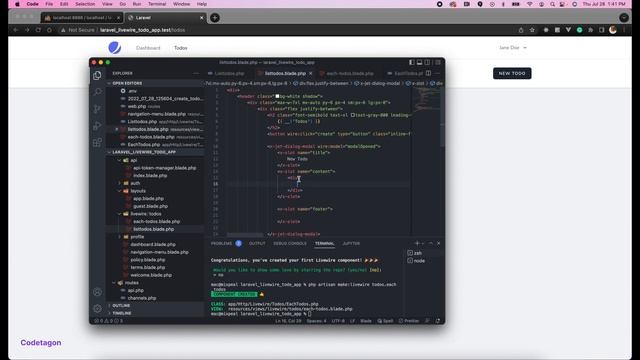Click the errors and warnings status bar indicator
Viewport: 640px width, 360px height.
109,321
